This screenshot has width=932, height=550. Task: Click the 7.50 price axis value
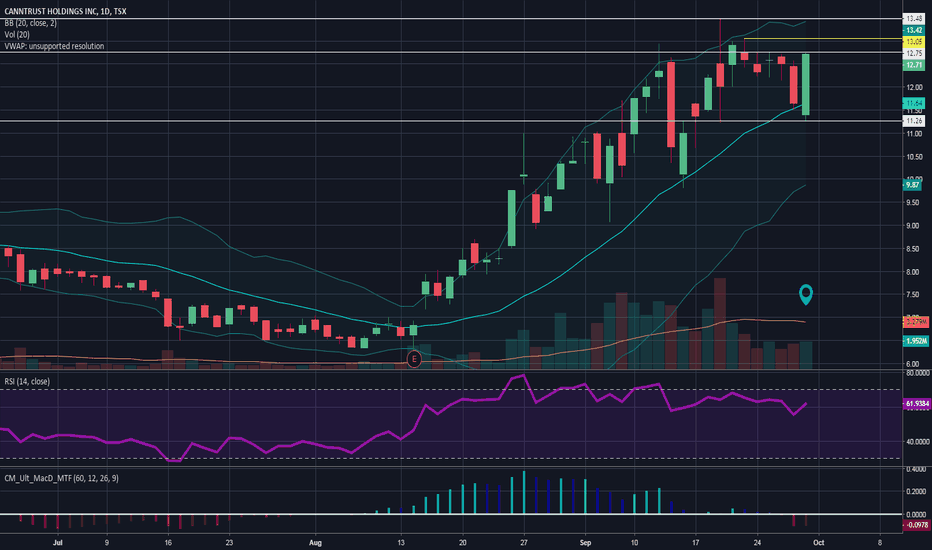[x=914, y=295]
